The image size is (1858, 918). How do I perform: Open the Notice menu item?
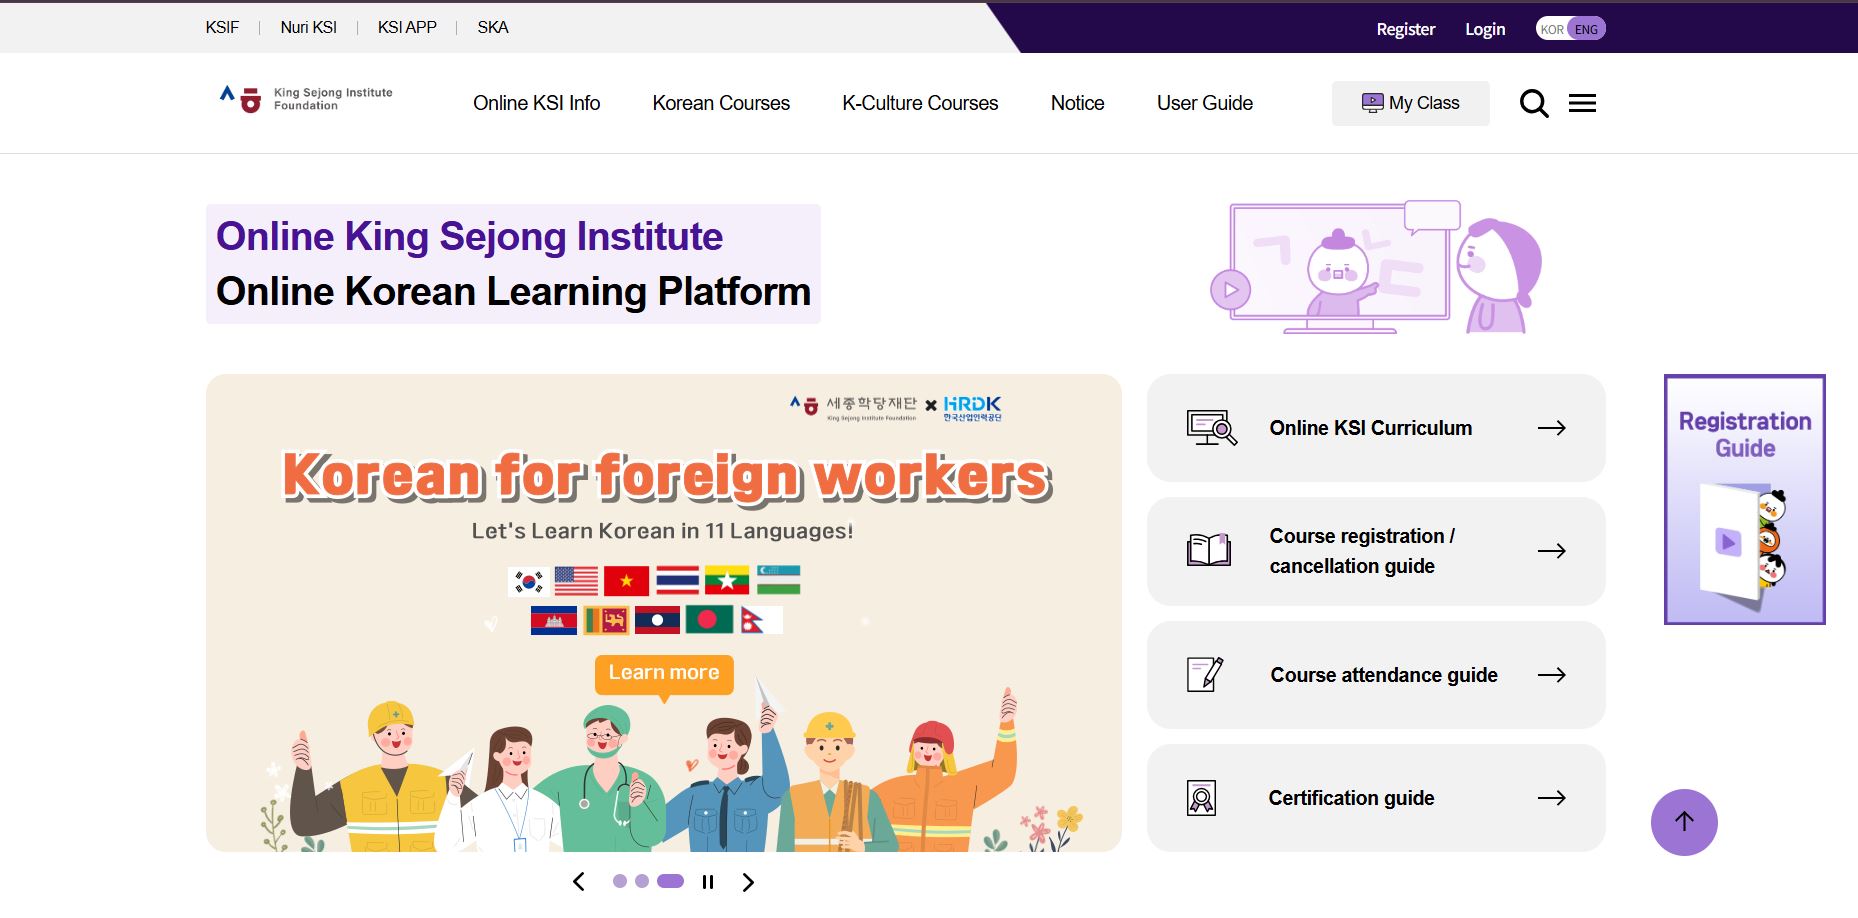[1077, 103]
